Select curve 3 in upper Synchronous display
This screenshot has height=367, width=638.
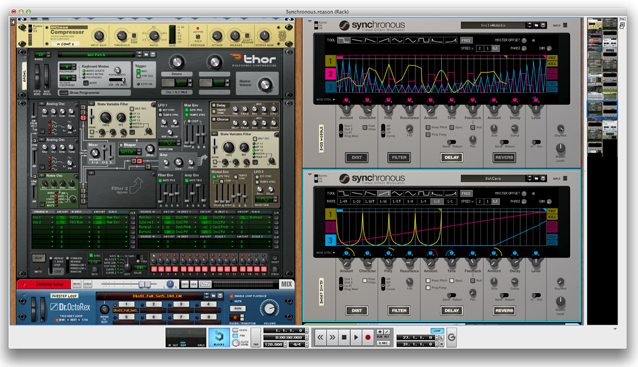click(330, 87)
